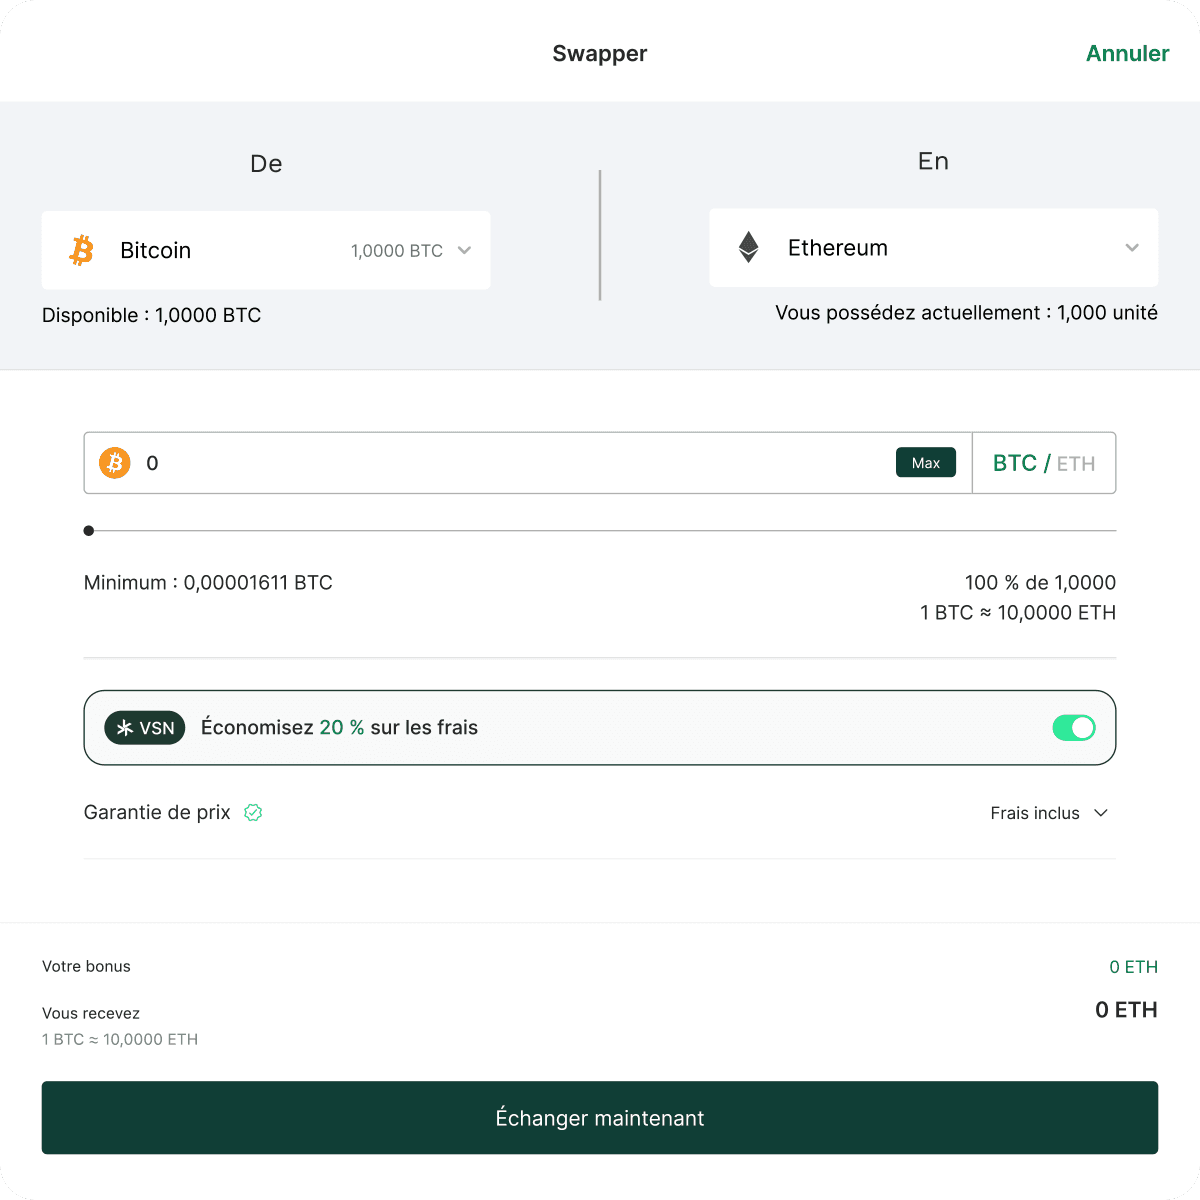Click the Bitcoin coin icon inside the amount field
Viewport: 1200px width, 1200px height.
pos(114,462)
